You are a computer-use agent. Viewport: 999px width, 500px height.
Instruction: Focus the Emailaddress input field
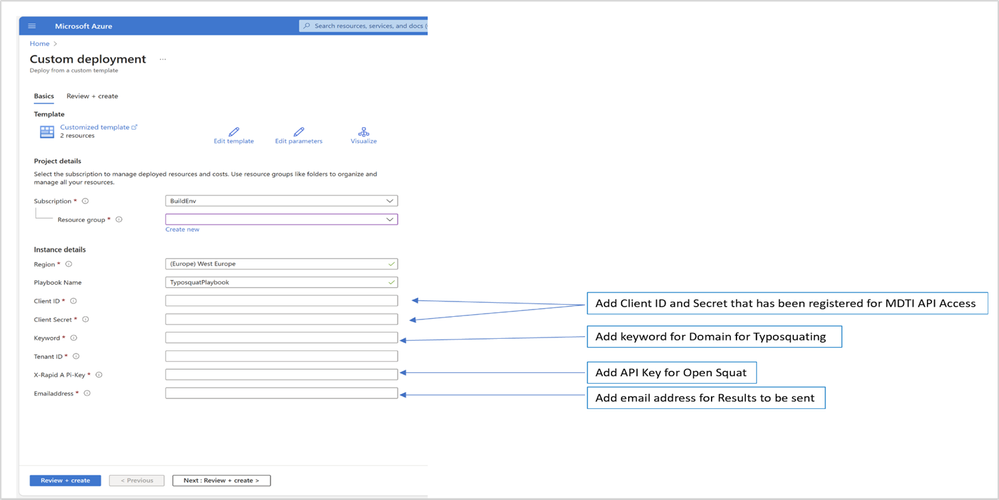coord(282,393)
